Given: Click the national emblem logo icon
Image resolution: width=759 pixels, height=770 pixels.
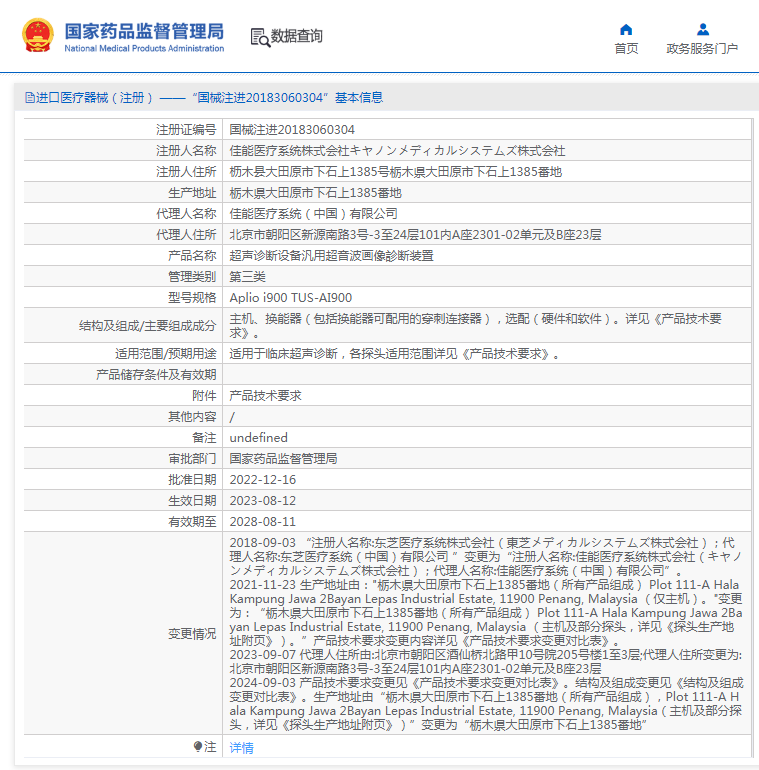Looking at the screenshot, I should (38, 36).
